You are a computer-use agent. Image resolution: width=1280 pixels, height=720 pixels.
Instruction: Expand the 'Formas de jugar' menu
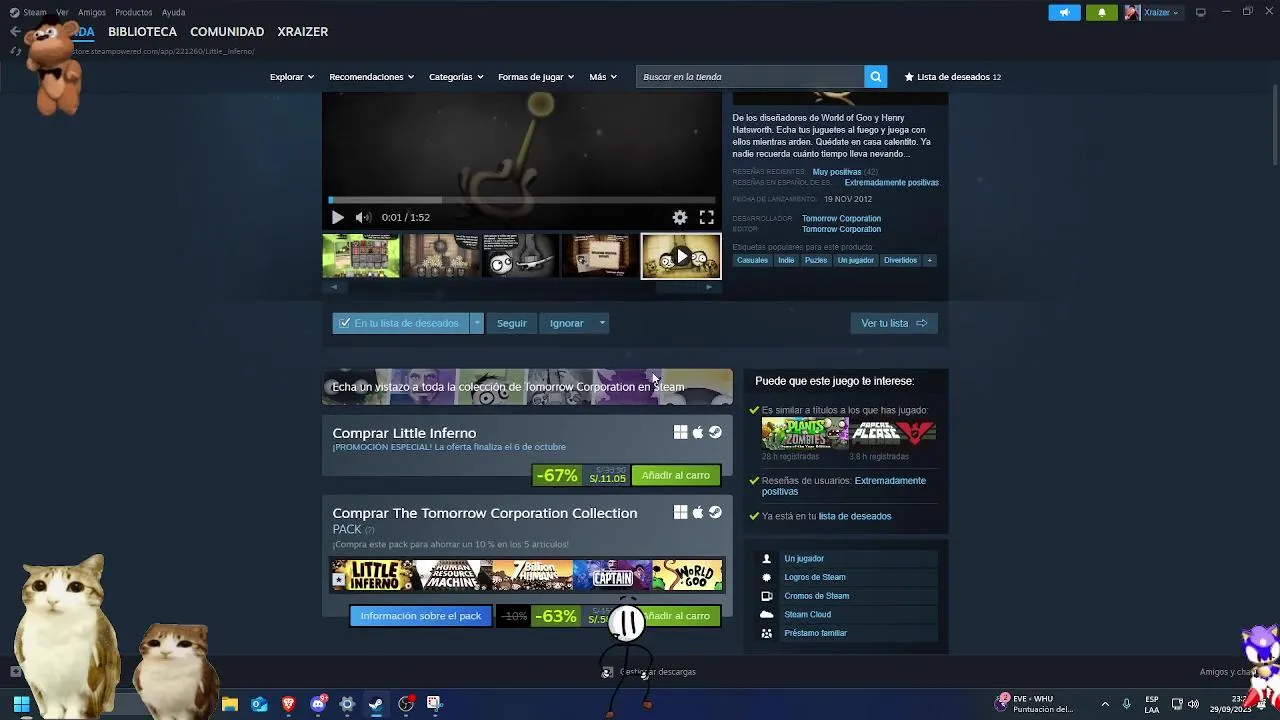pyautogui.click(x=536, y=77)
